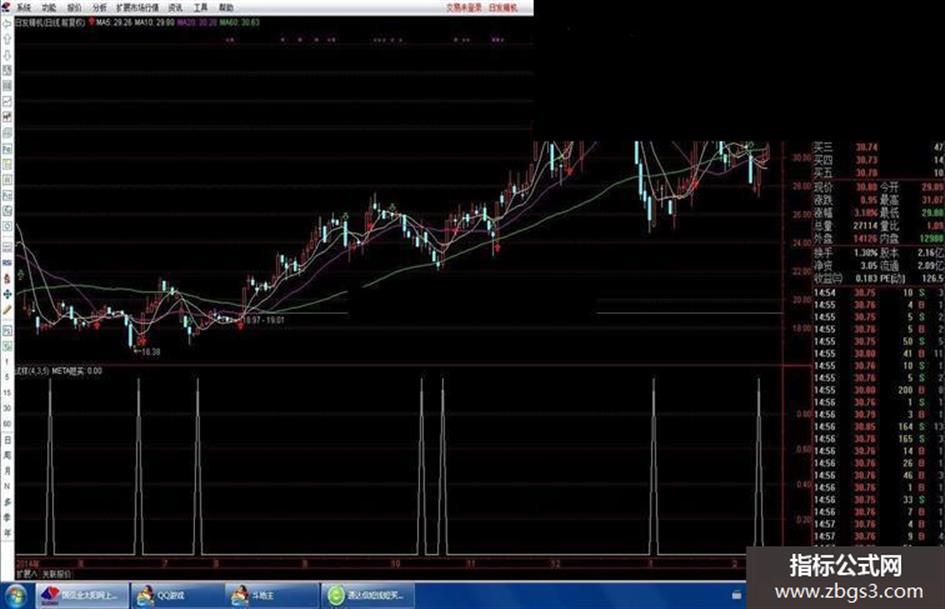Switch to daily (日) period
This screenshot has height=609, width=945.
[7, 440]
